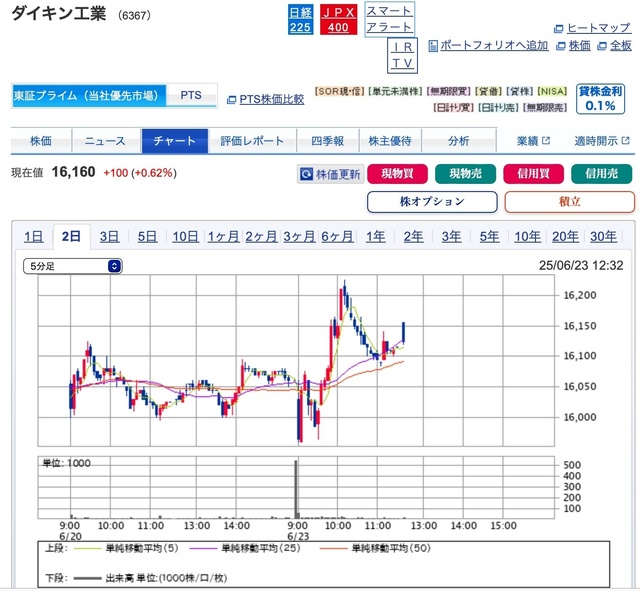Screen dimensions: 640x591
Task: Click the 現物買 button
Action: point(398,174)
